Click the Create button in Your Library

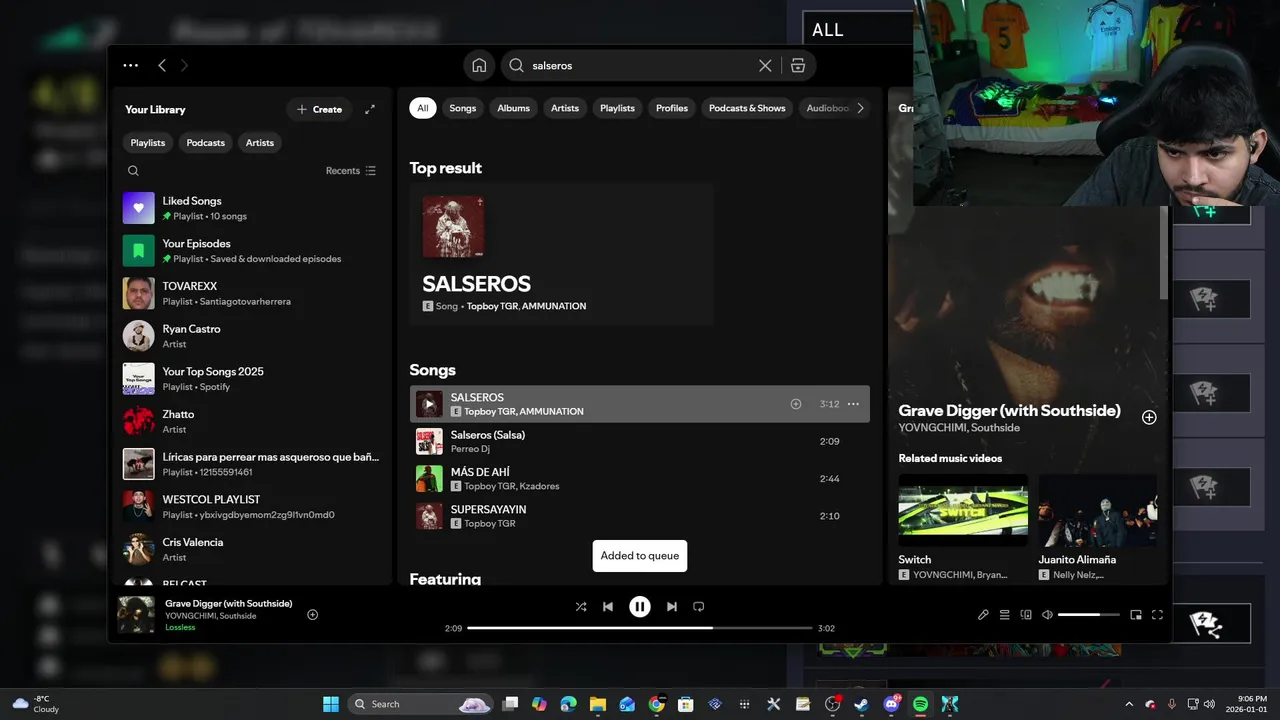coord(320,109)
